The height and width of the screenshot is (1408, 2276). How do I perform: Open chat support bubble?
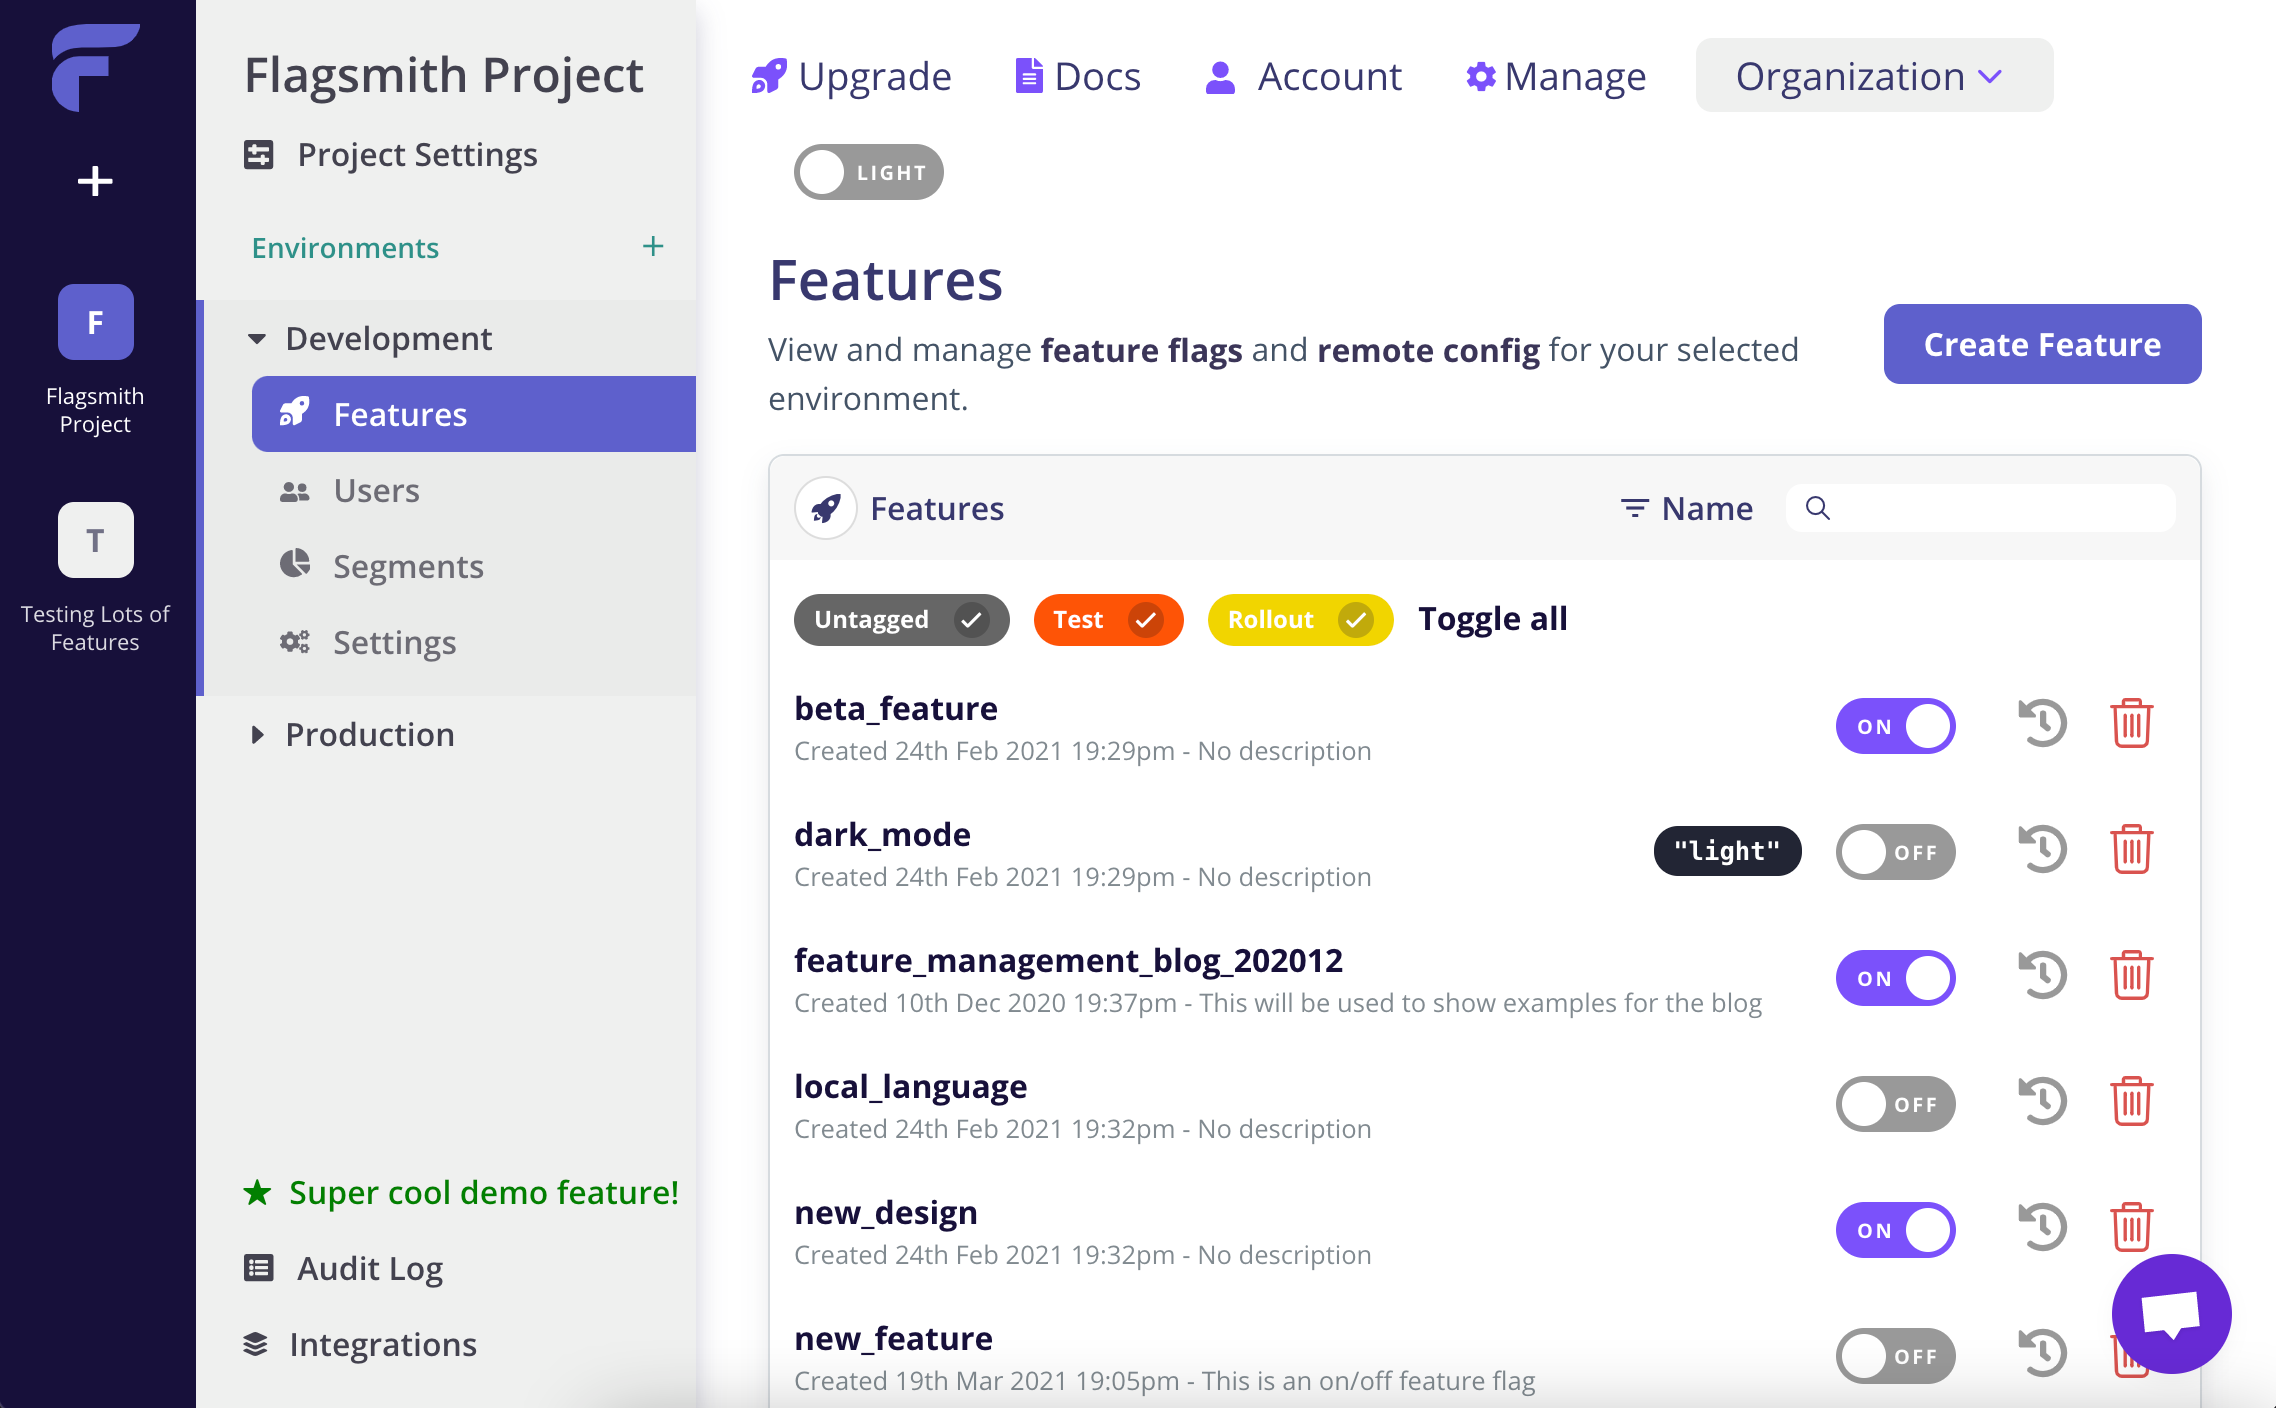pos(2171,1313)
